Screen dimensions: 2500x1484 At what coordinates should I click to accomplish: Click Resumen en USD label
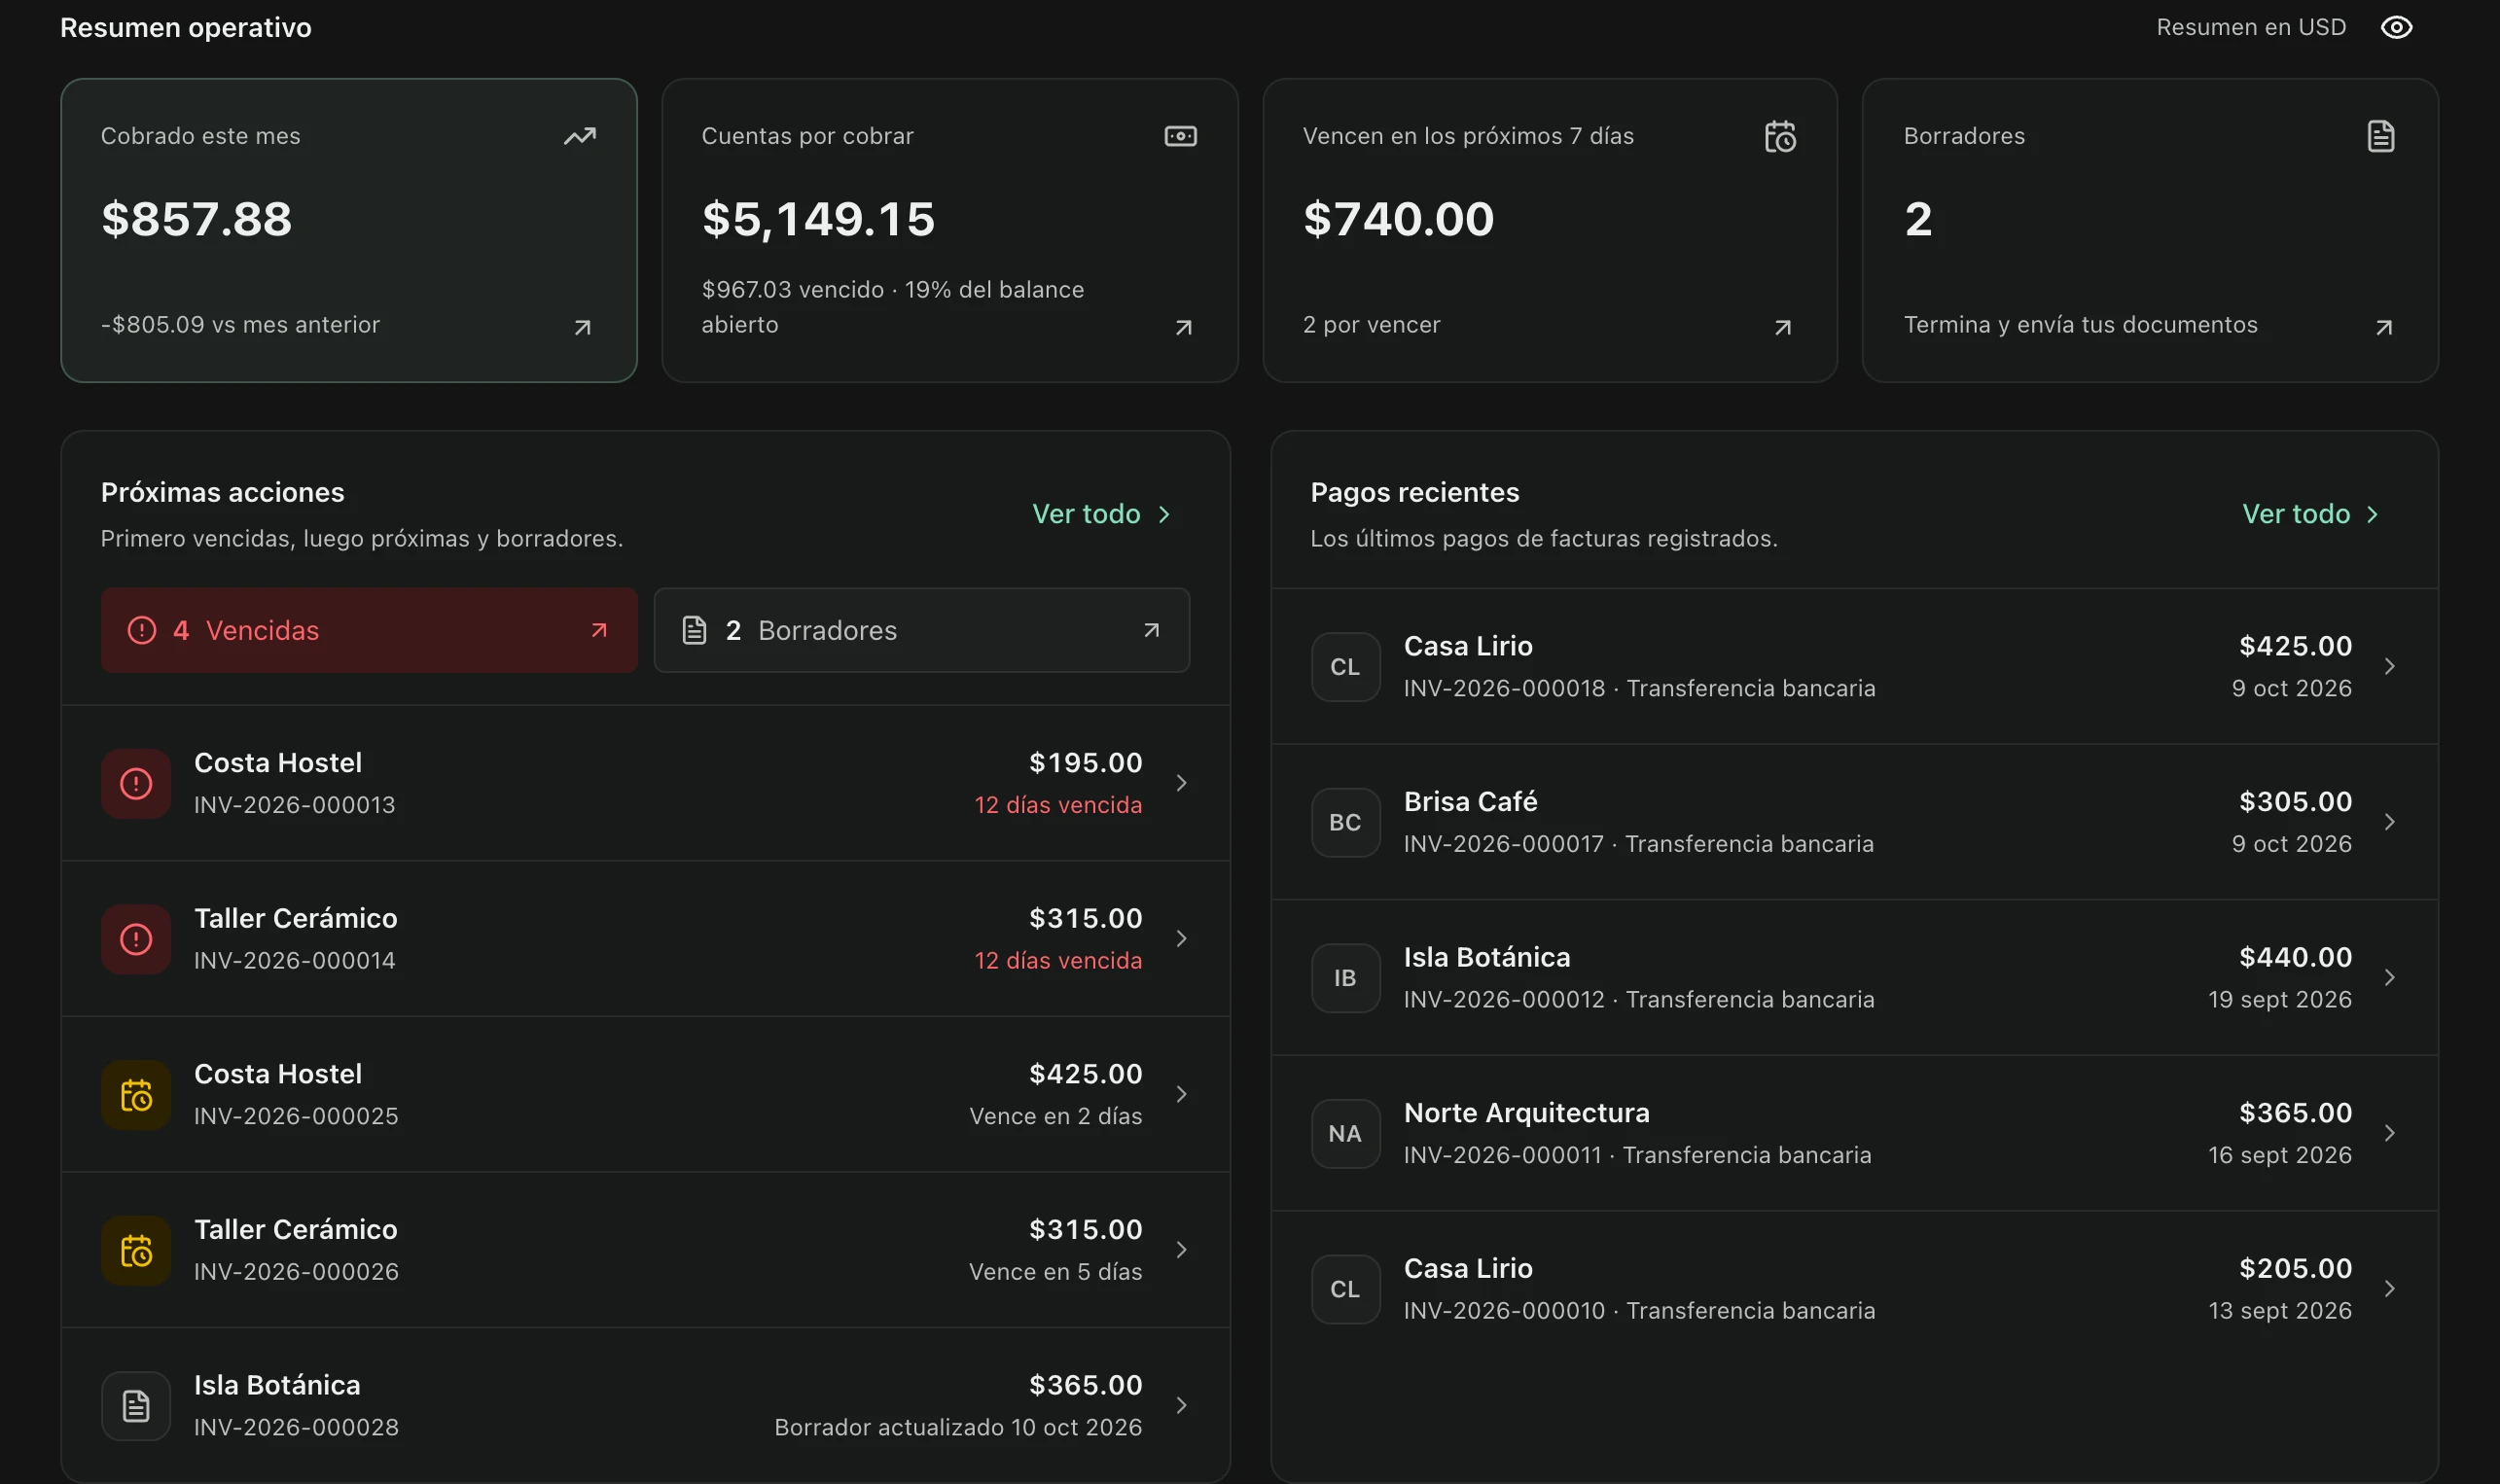(2250, 27)
